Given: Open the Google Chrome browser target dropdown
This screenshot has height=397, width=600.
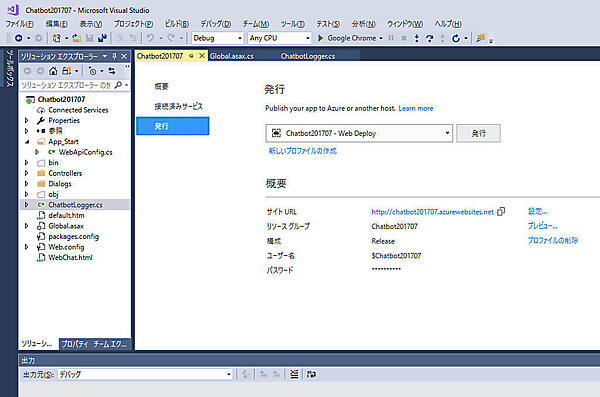Looking at the screenshot, I should click(381, 38).
